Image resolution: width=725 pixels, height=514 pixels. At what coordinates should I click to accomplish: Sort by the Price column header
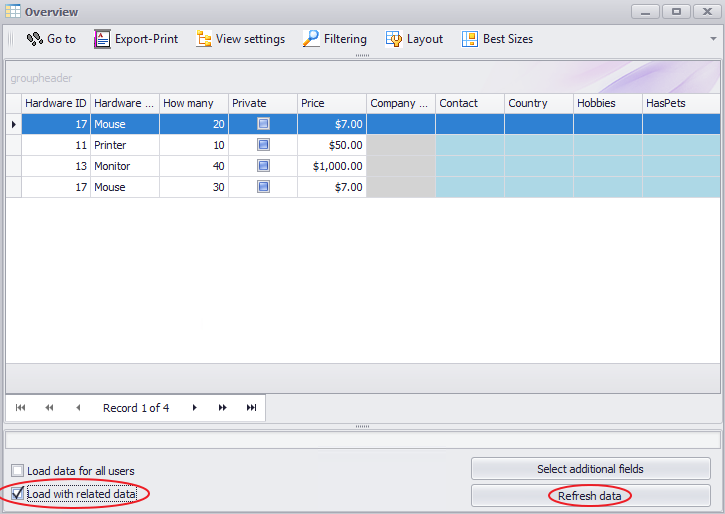tap(331, 103)
